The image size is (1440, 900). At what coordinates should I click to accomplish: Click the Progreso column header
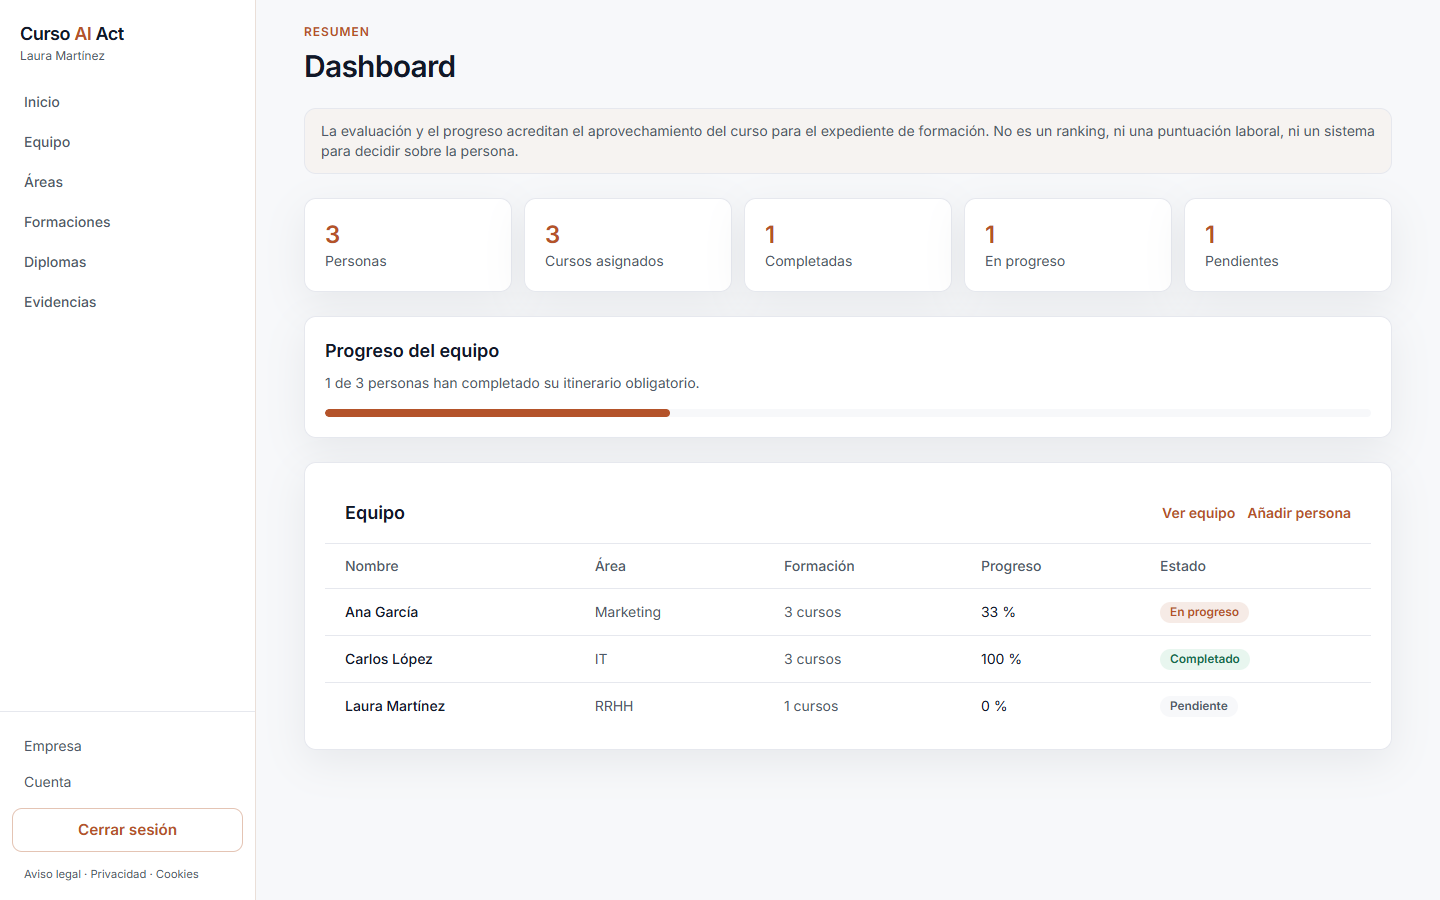(1011, 566)
